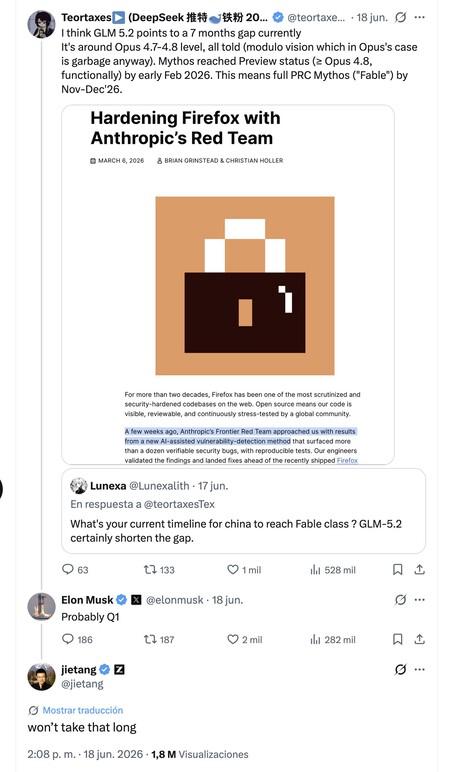Open Elon Musk profile avatar

click(x=41, y=607)
